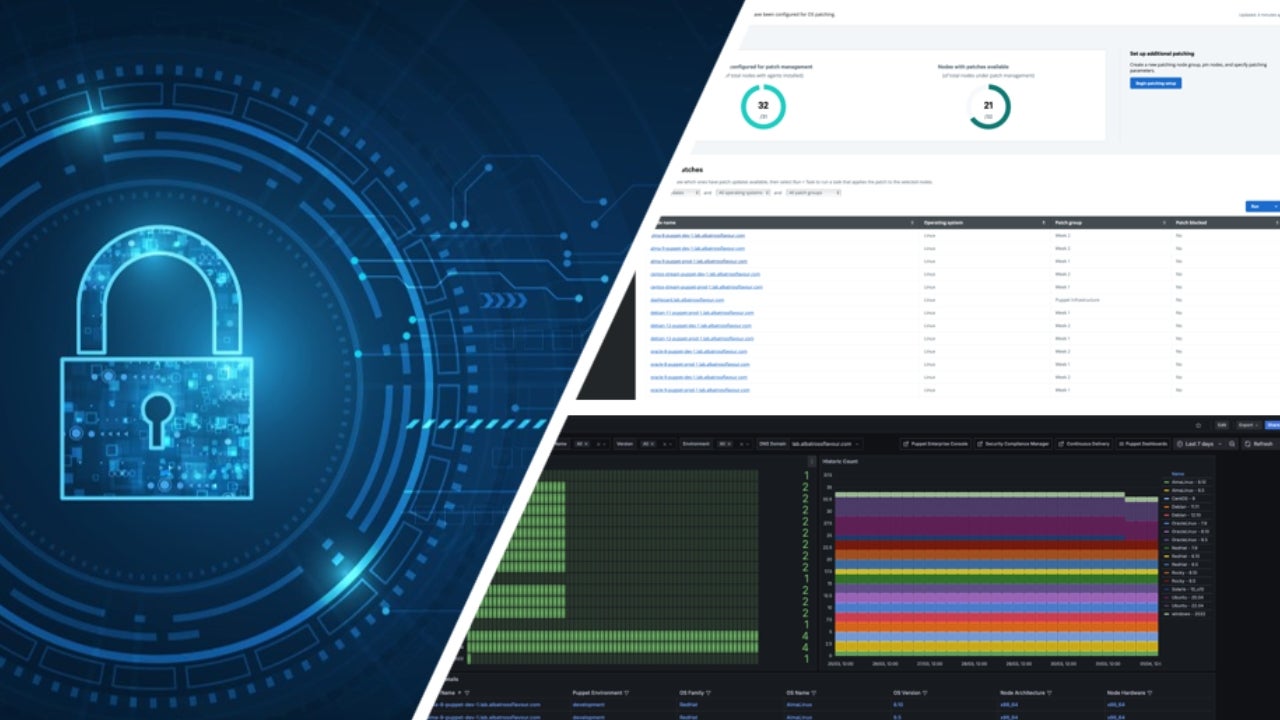1280x720 pixels.
Task: Open the All patch groups filter dropdown
Action: pyautogui.click(x=813, y=192)
